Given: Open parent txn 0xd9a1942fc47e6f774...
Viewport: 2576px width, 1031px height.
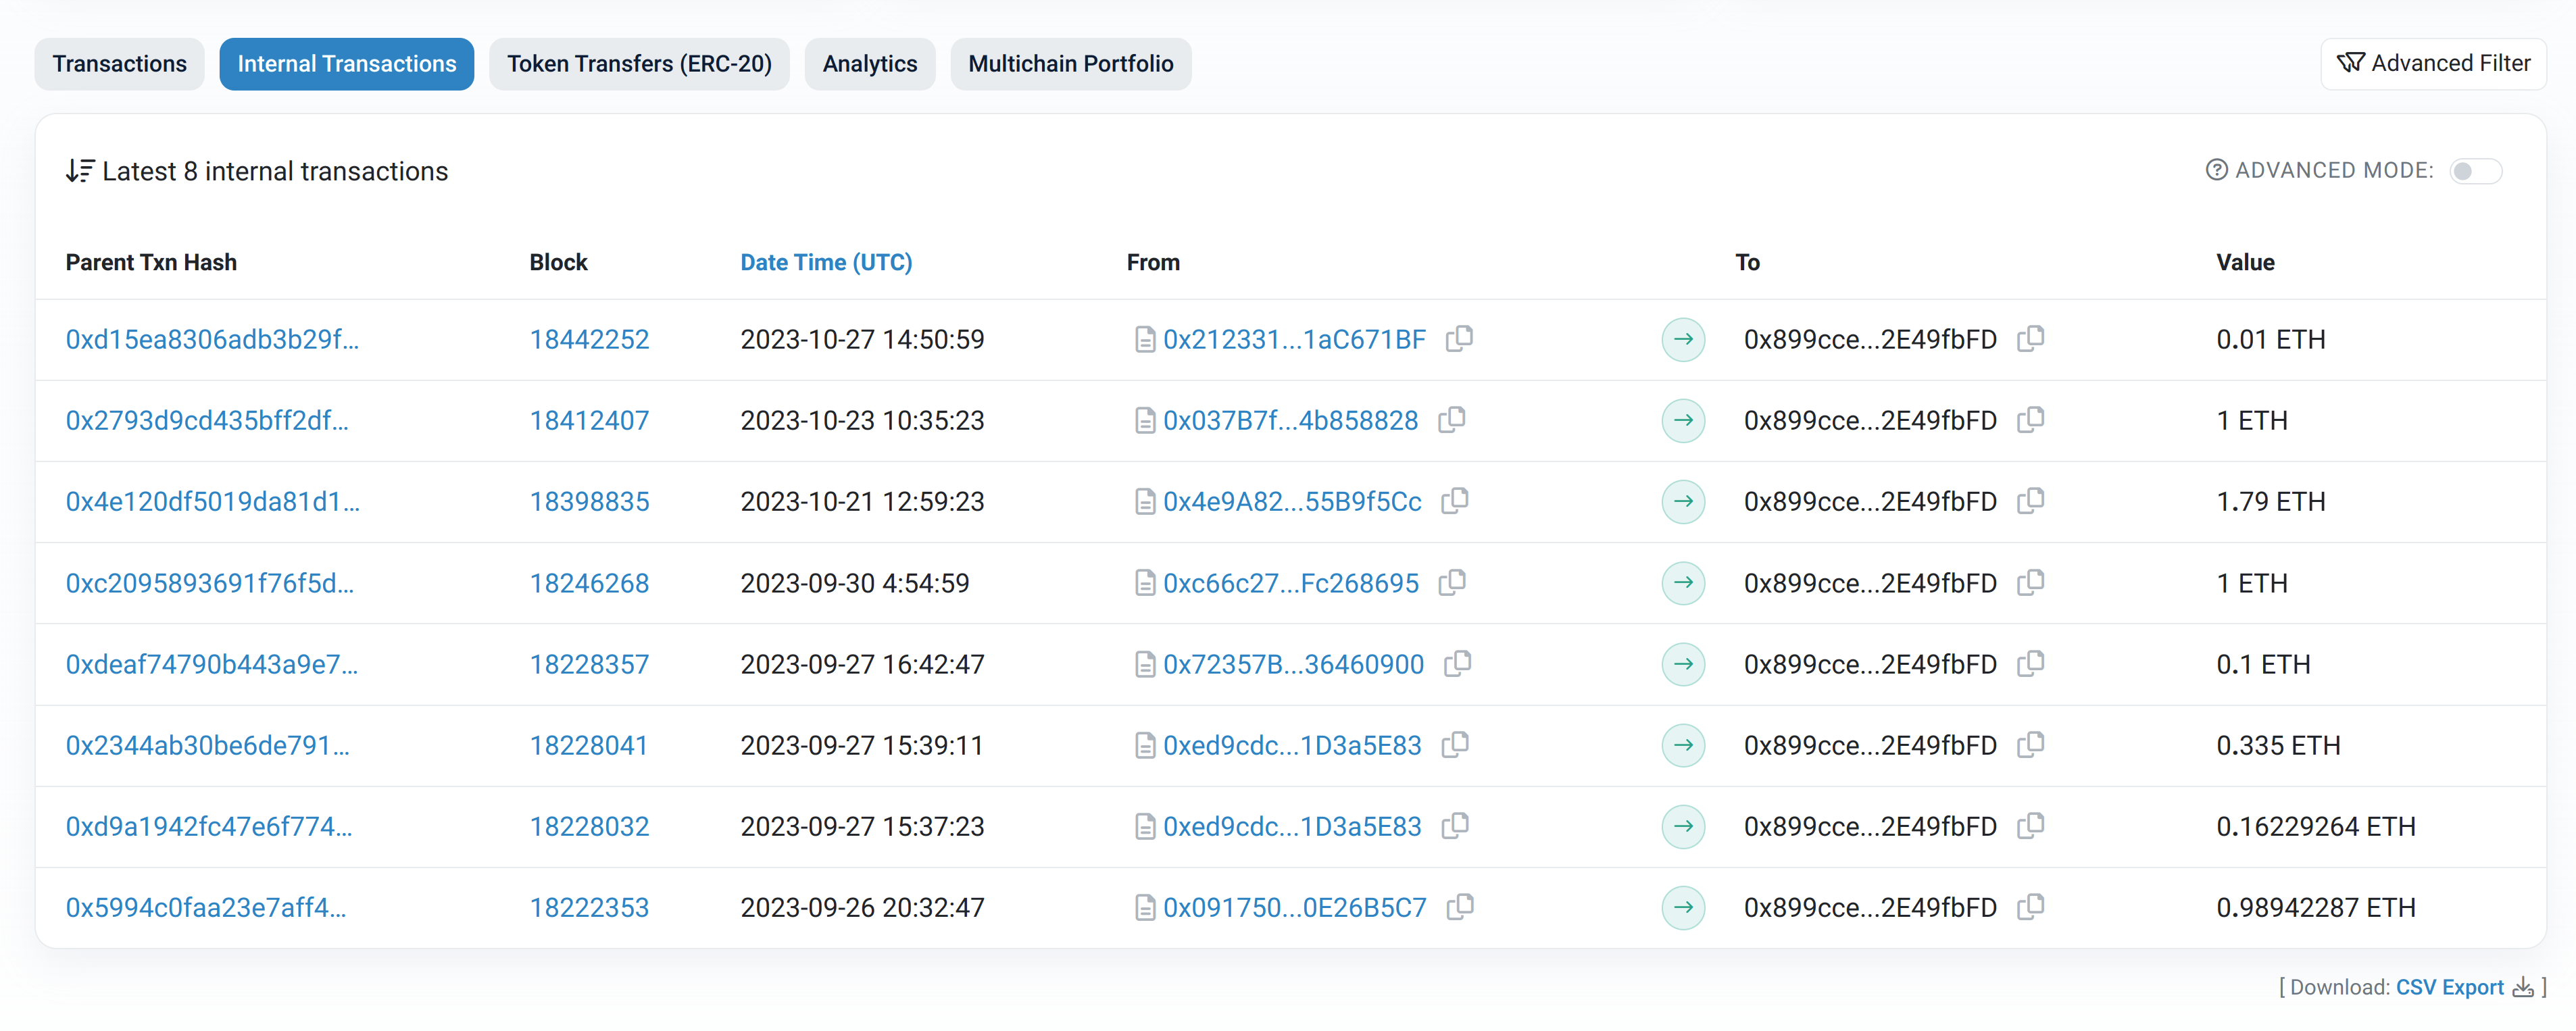Looking at the screenshot, I should [209, 826].
